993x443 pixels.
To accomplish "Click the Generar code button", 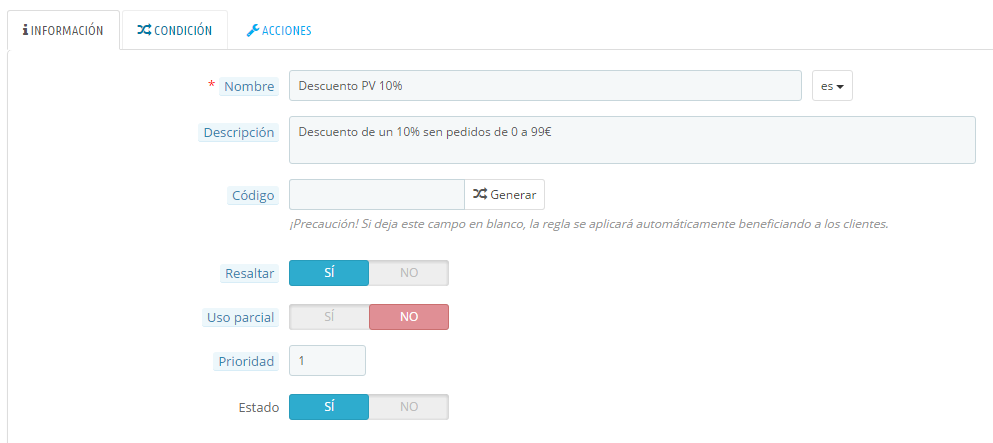I will pos(505,194).
